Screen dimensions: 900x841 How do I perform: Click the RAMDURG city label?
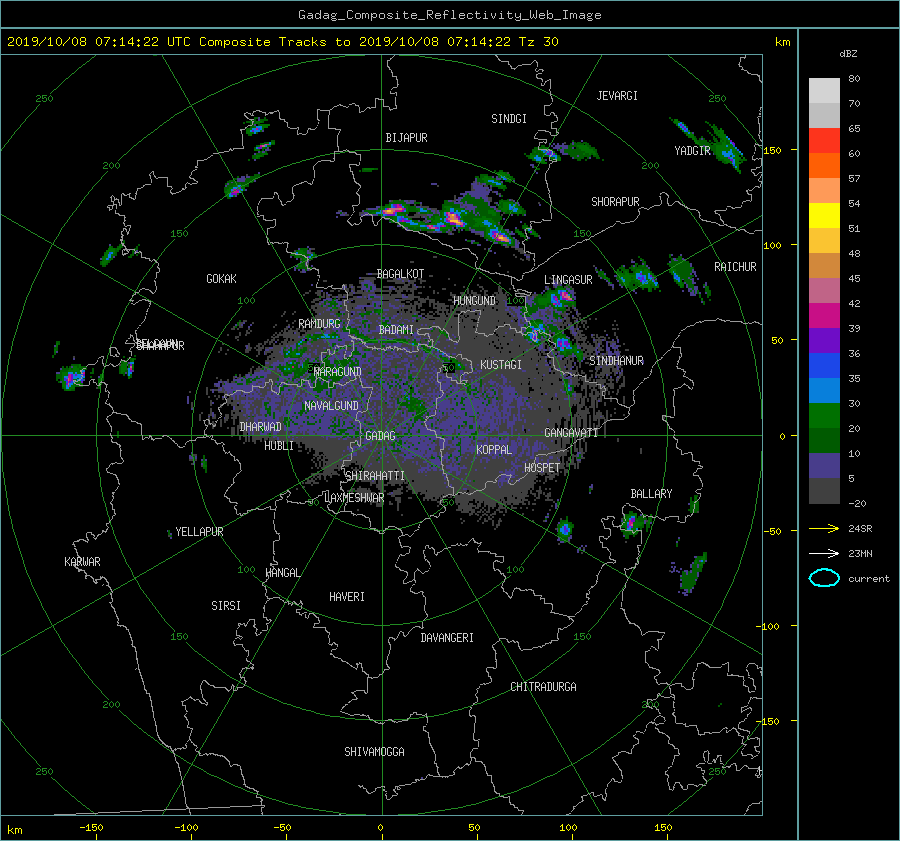(x=319, y=324)
